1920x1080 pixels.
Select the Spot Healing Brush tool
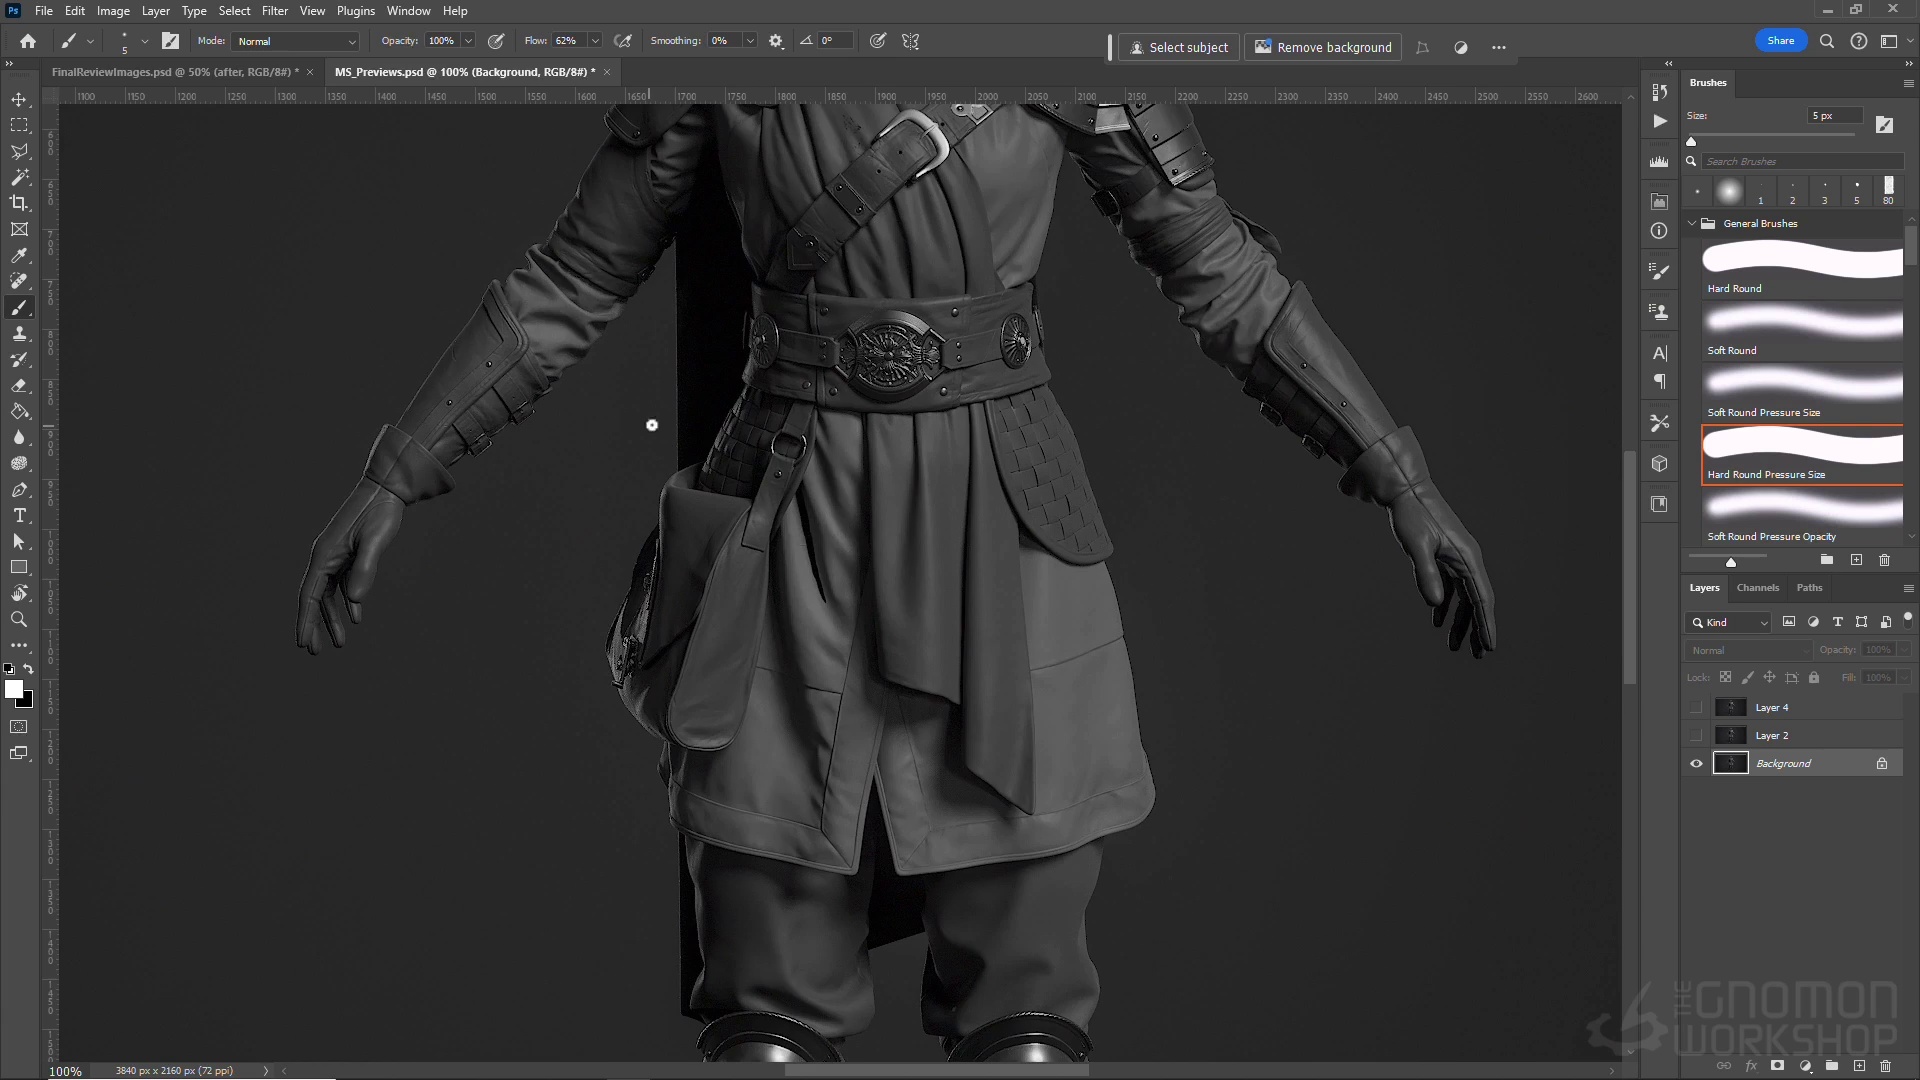(19, 281)
